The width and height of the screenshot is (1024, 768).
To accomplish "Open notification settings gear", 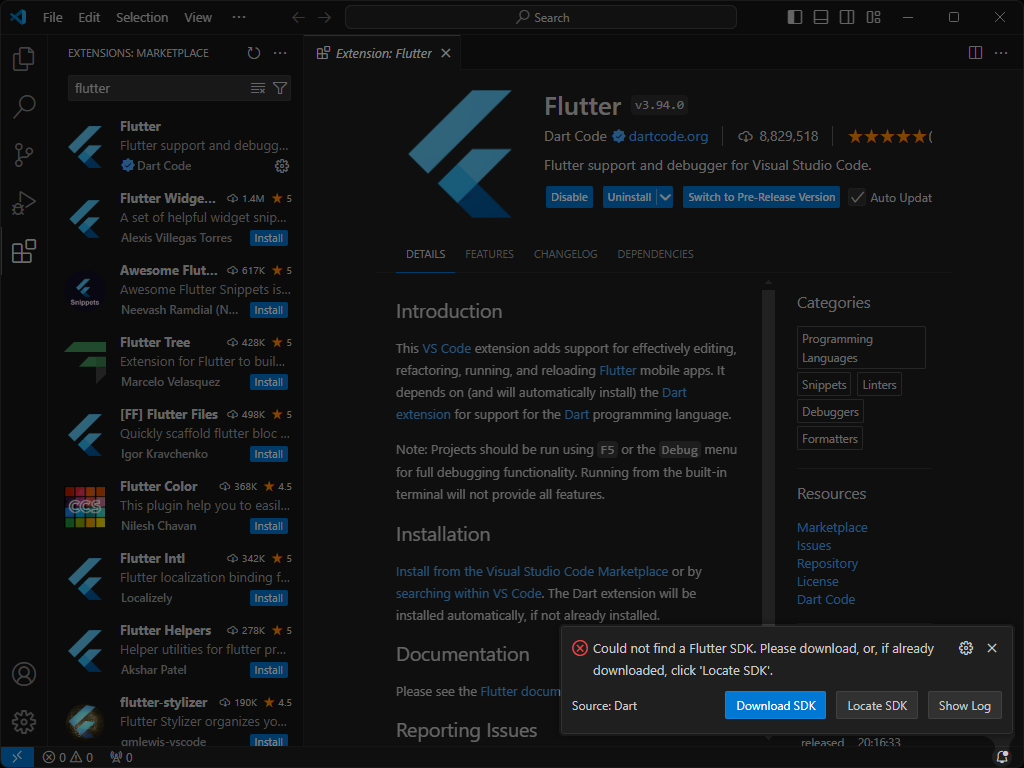I will pos(966,648).
